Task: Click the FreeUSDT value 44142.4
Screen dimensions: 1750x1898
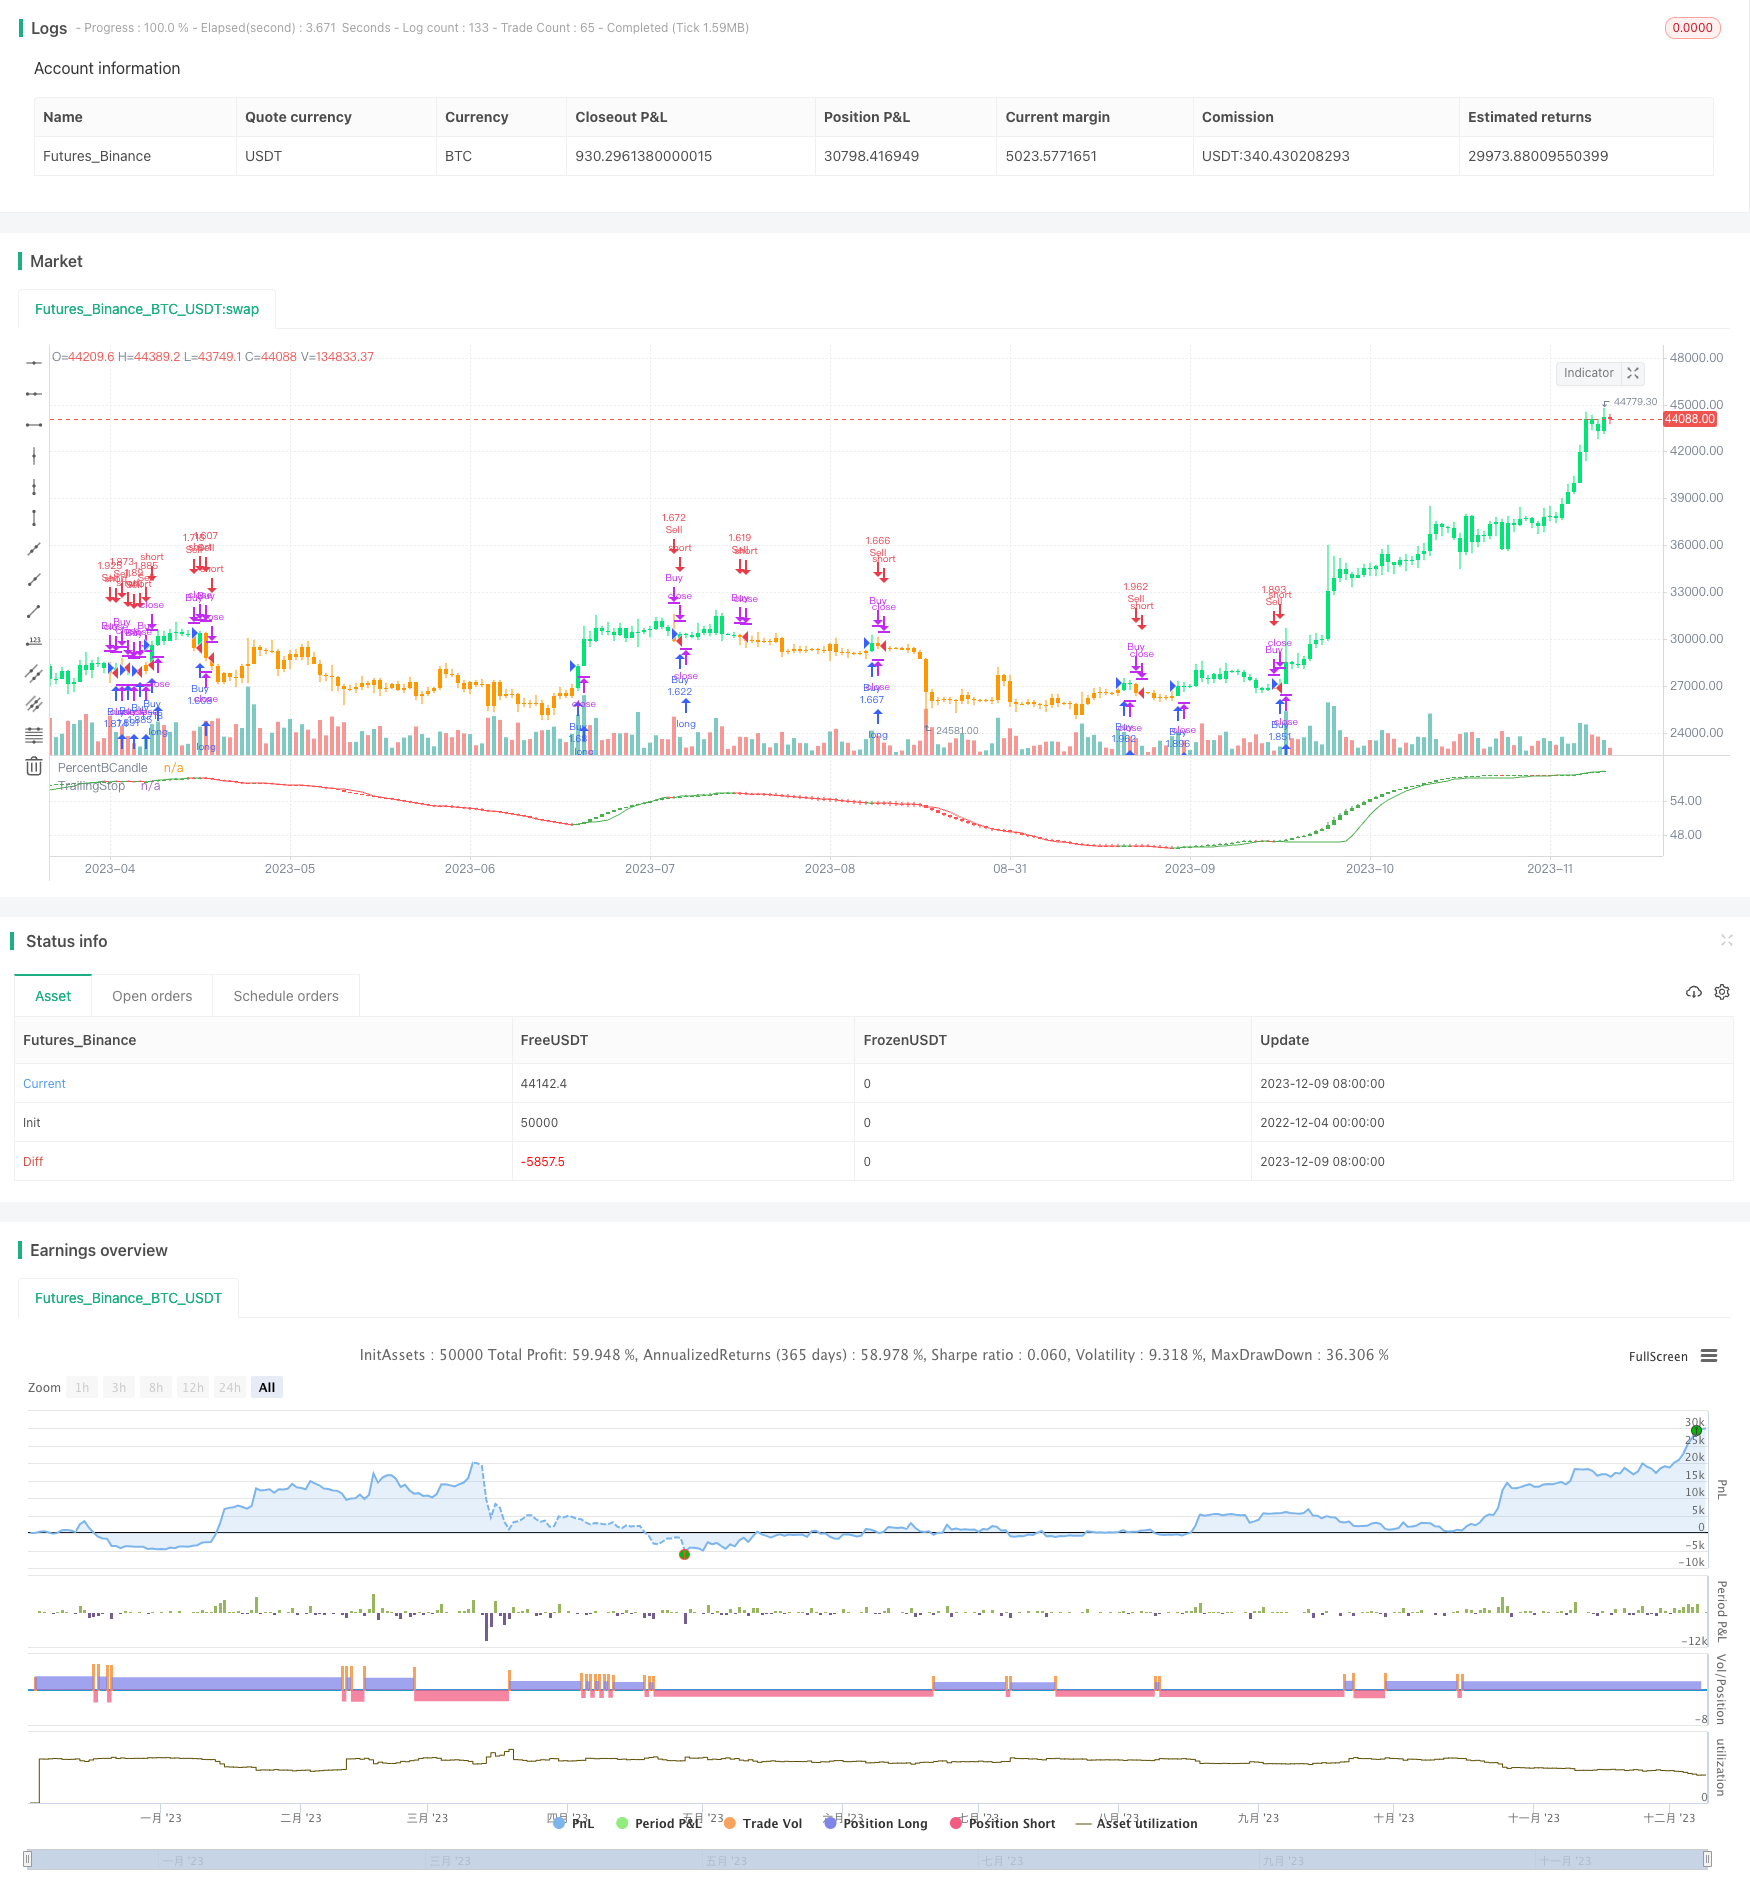Action: 544,1084
